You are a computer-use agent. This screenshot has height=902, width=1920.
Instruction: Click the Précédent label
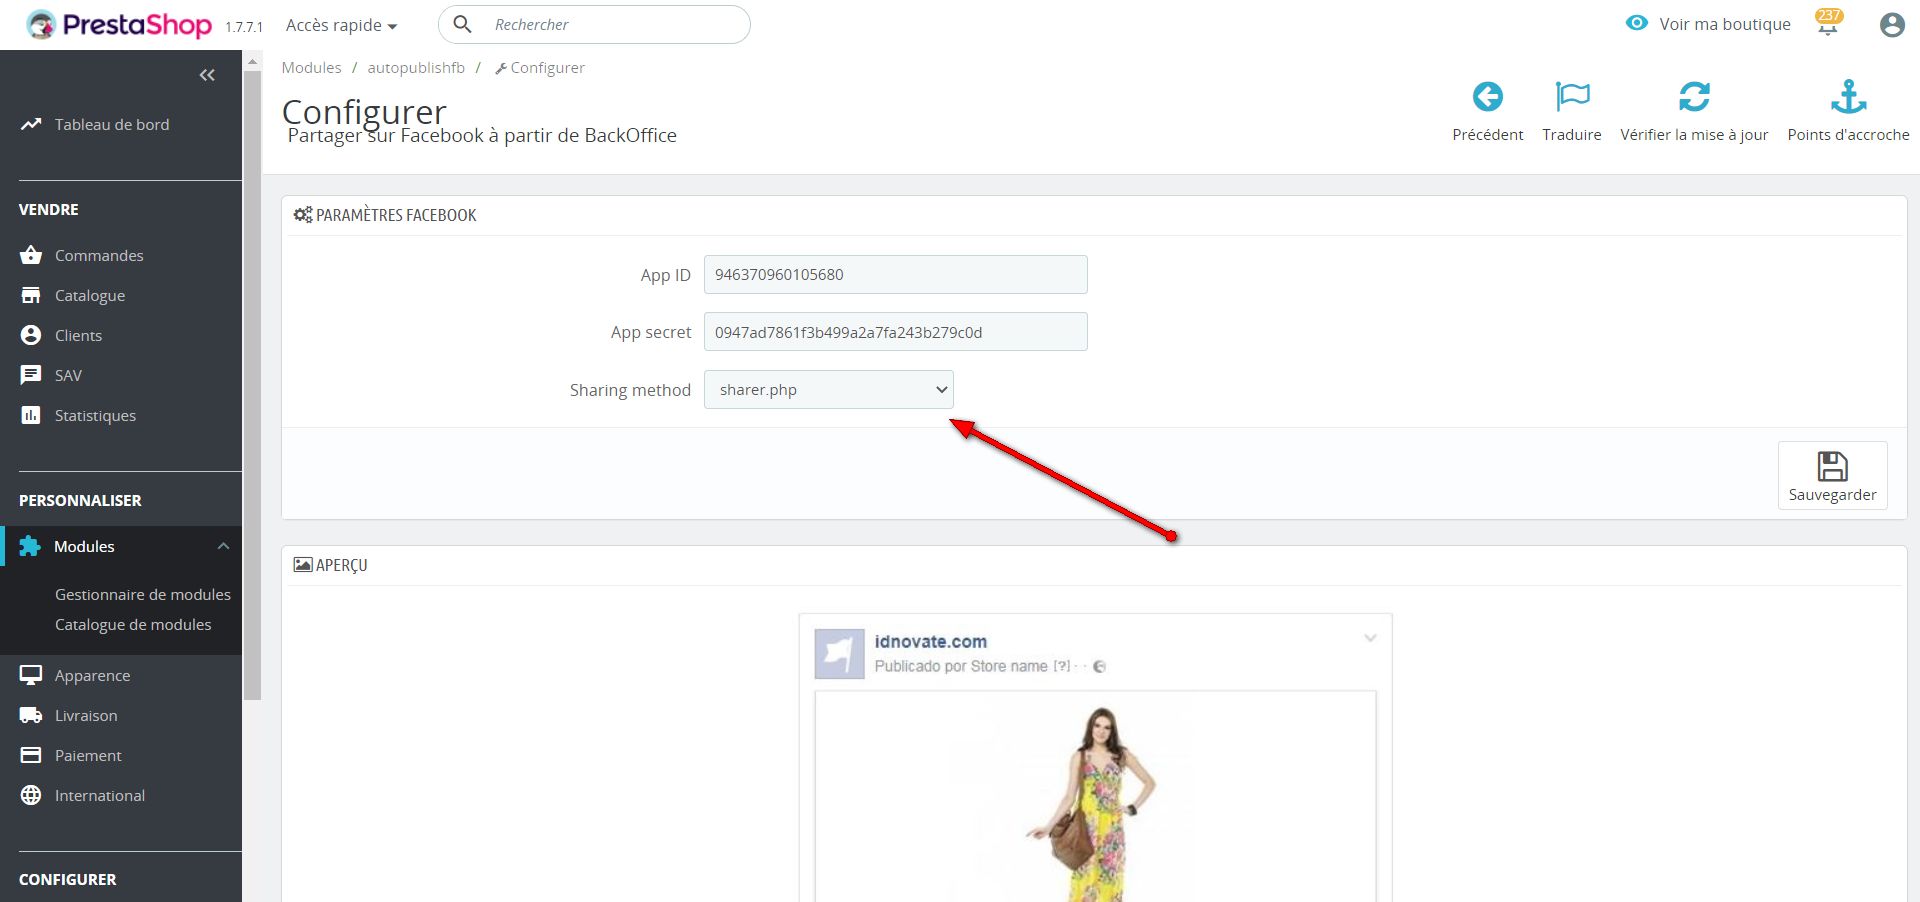[x=1488, y=134]
